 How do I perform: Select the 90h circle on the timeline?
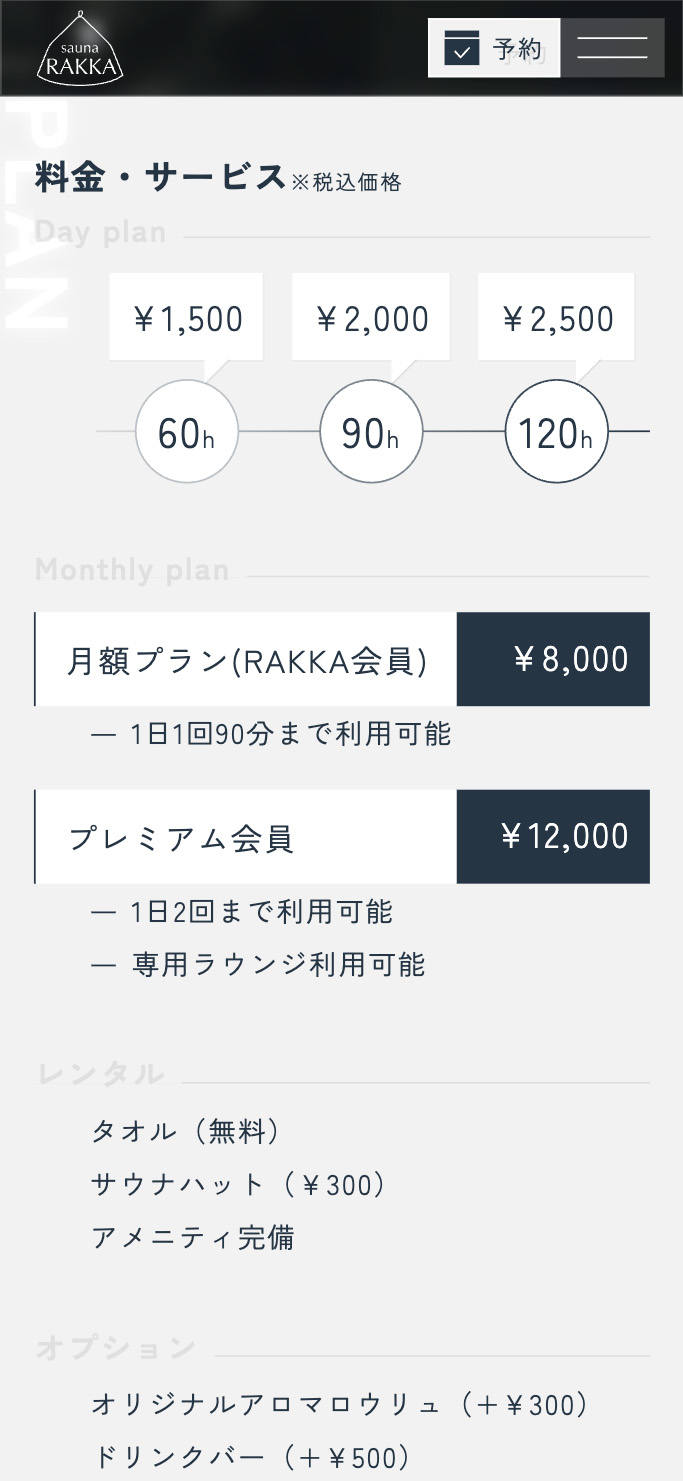[371, 431]
